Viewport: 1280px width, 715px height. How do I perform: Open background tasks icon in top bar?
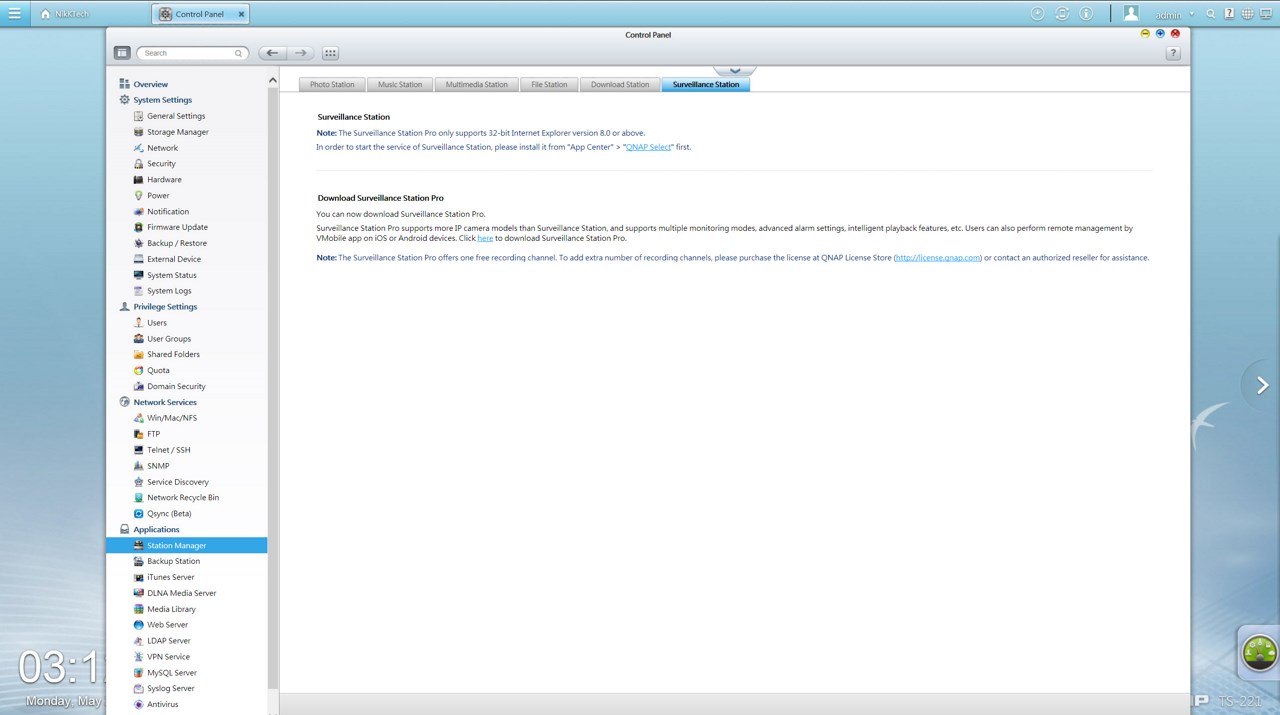point(1037,14)
